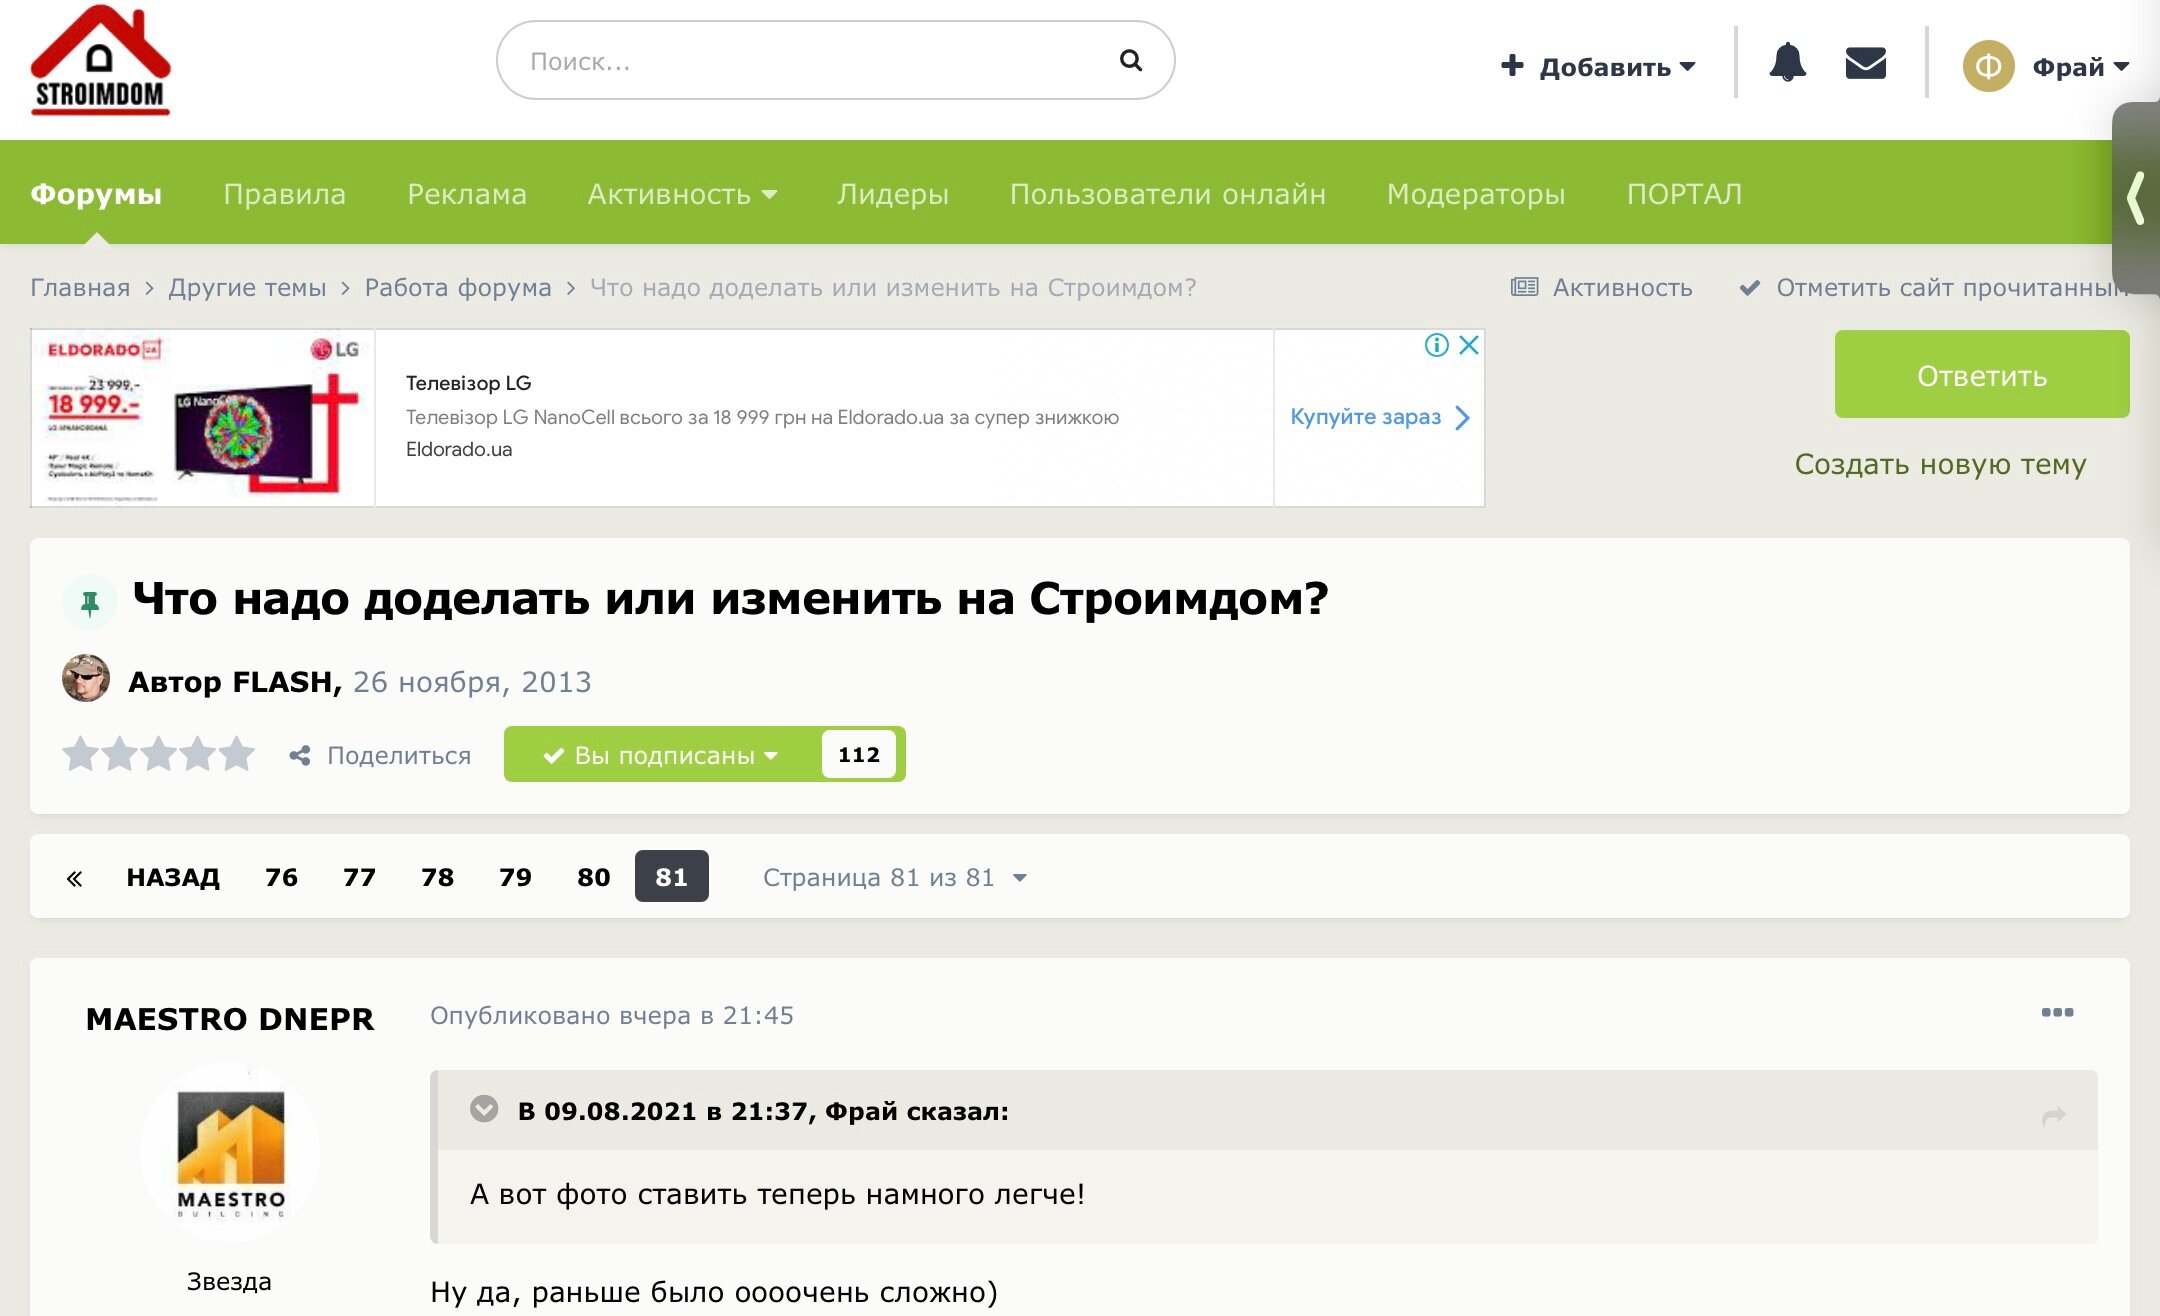Toggle the 'Вы подписаны' subscription button
Image resolution: width=2160 pixels, height=1316 pixels.
click(660, 754)
